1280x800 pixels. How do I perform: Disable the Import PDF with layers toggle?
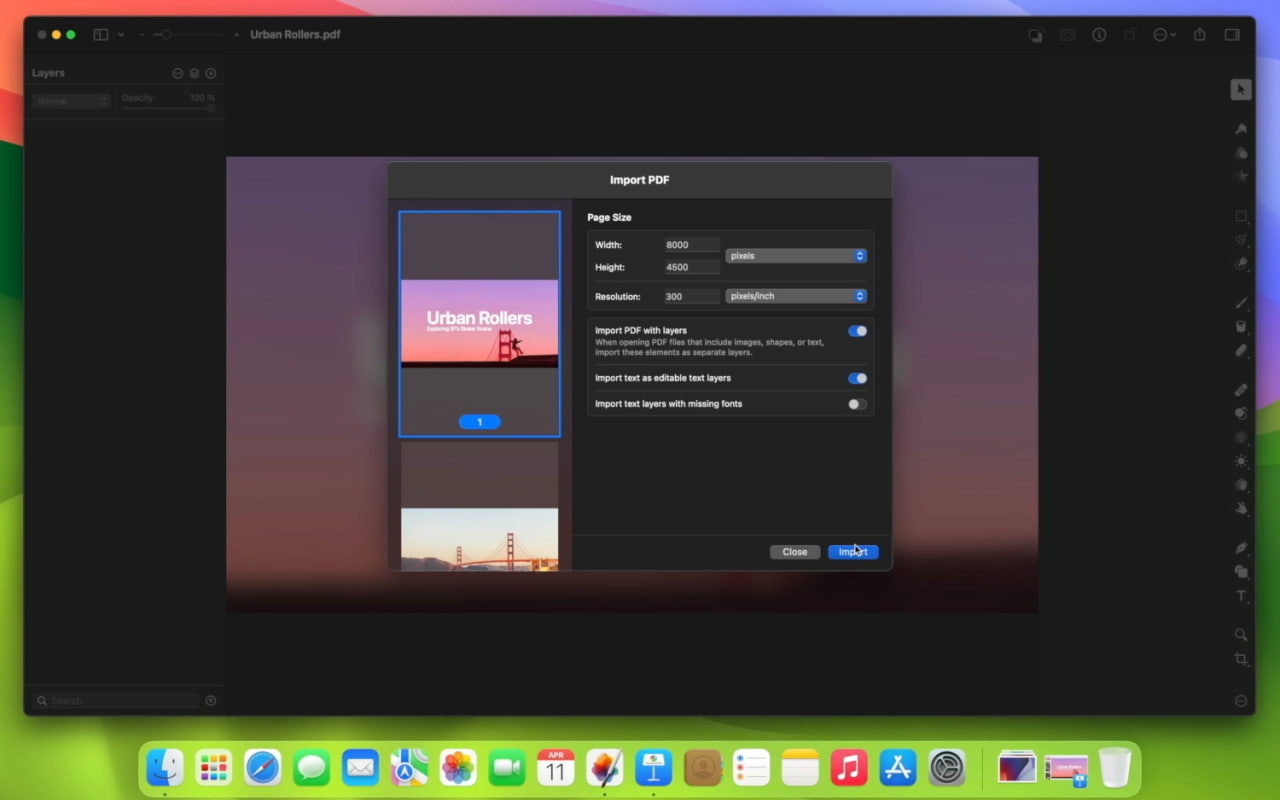856,330
